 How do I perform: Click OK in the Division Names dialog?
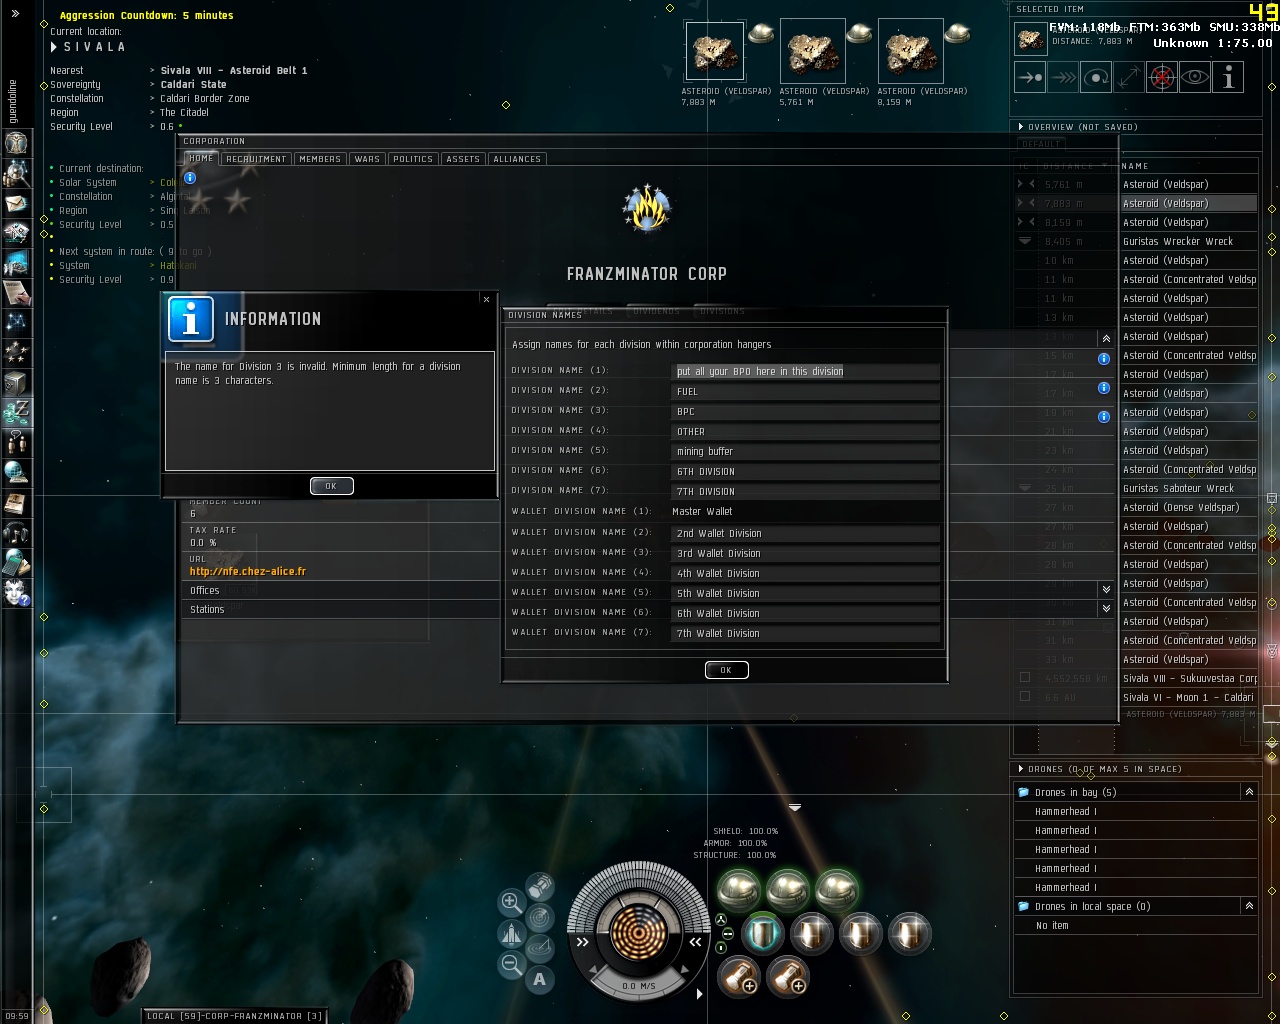coord(726,670)
